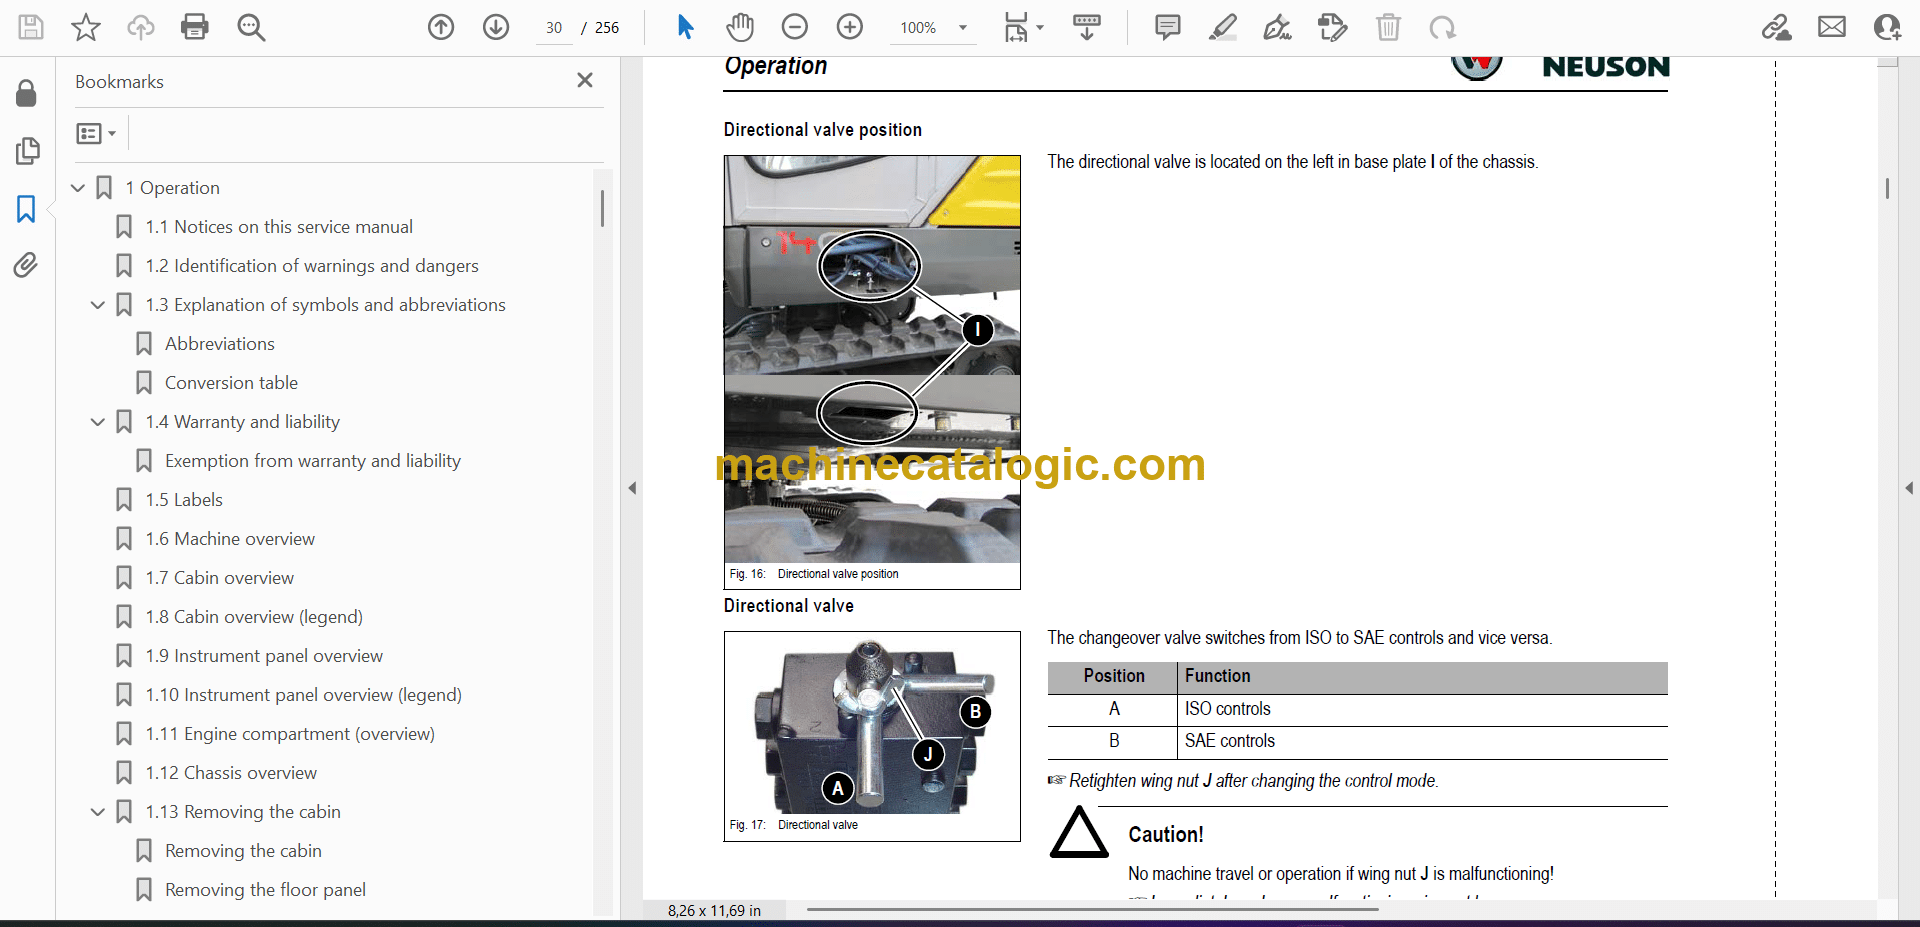Click the page number input field
Screen dimensions: 1920x927
[554, 28]
